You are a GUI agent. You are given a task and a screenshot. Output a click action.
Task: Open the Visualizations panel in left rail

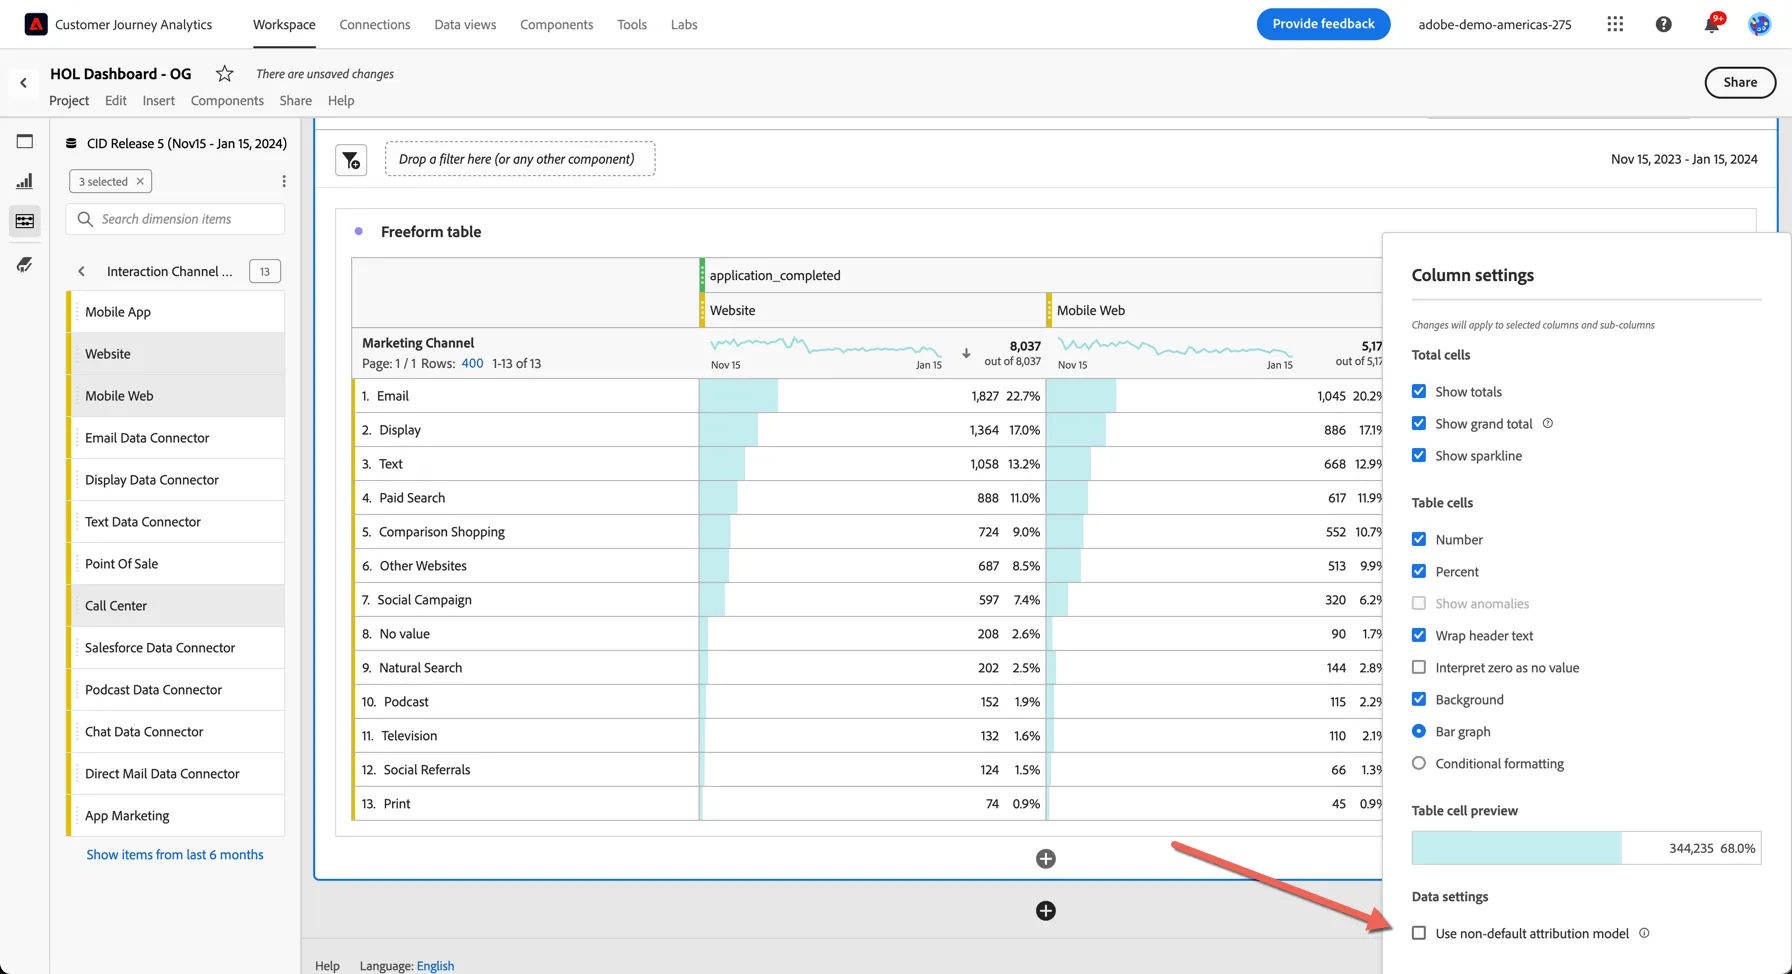(25, 181)
